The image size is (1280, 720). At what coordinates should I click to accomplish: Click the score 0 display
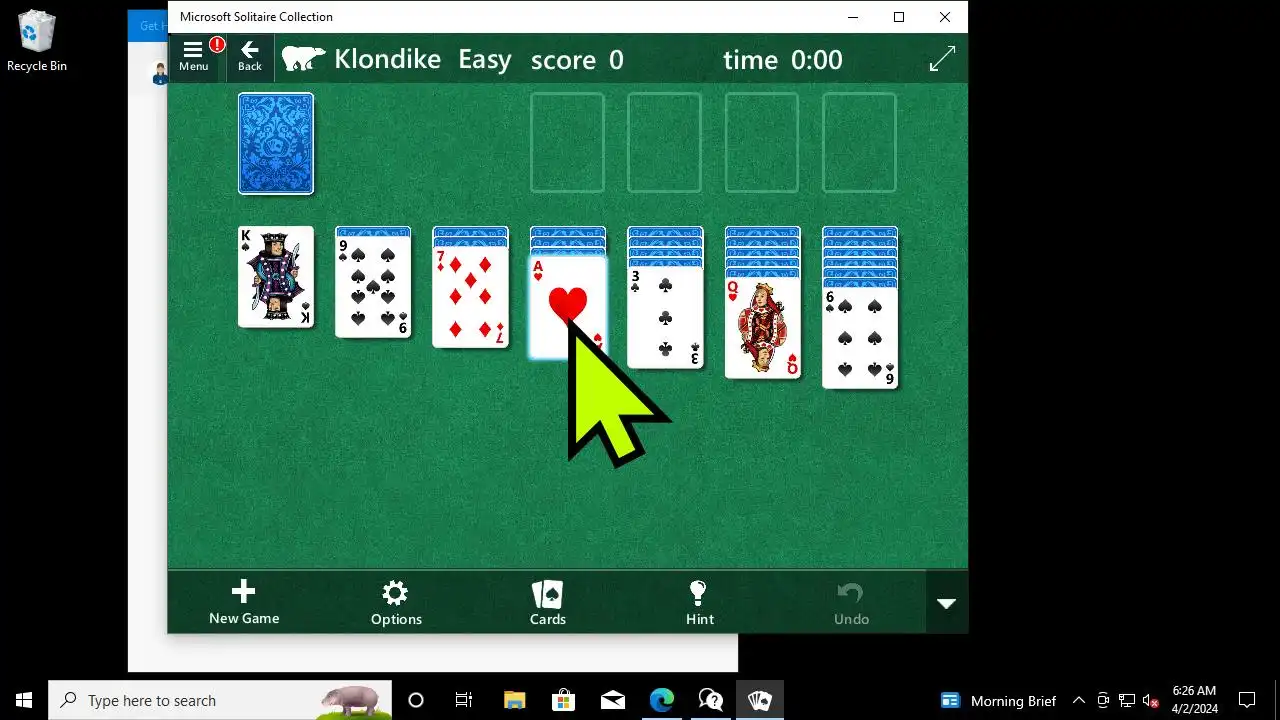point(577,60)
